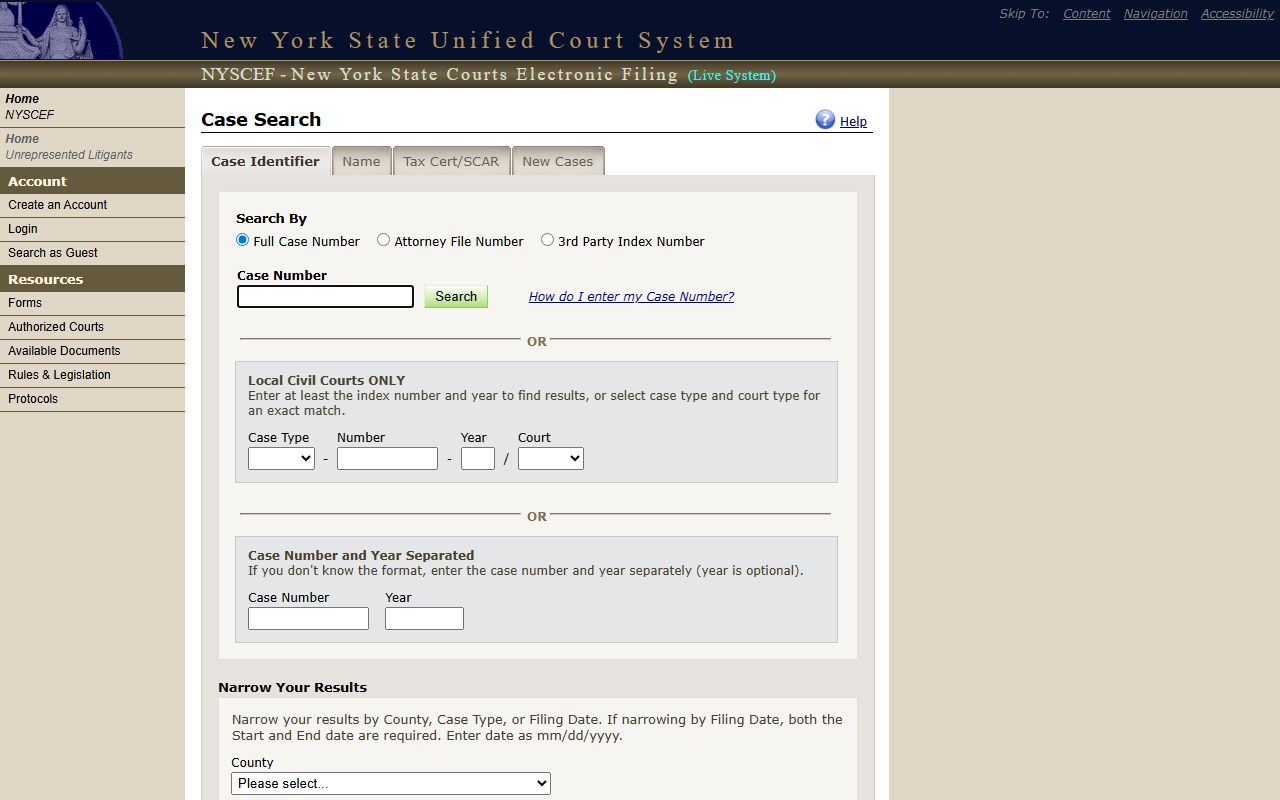
Task: Click the Help link text
Action: (853, 121)
